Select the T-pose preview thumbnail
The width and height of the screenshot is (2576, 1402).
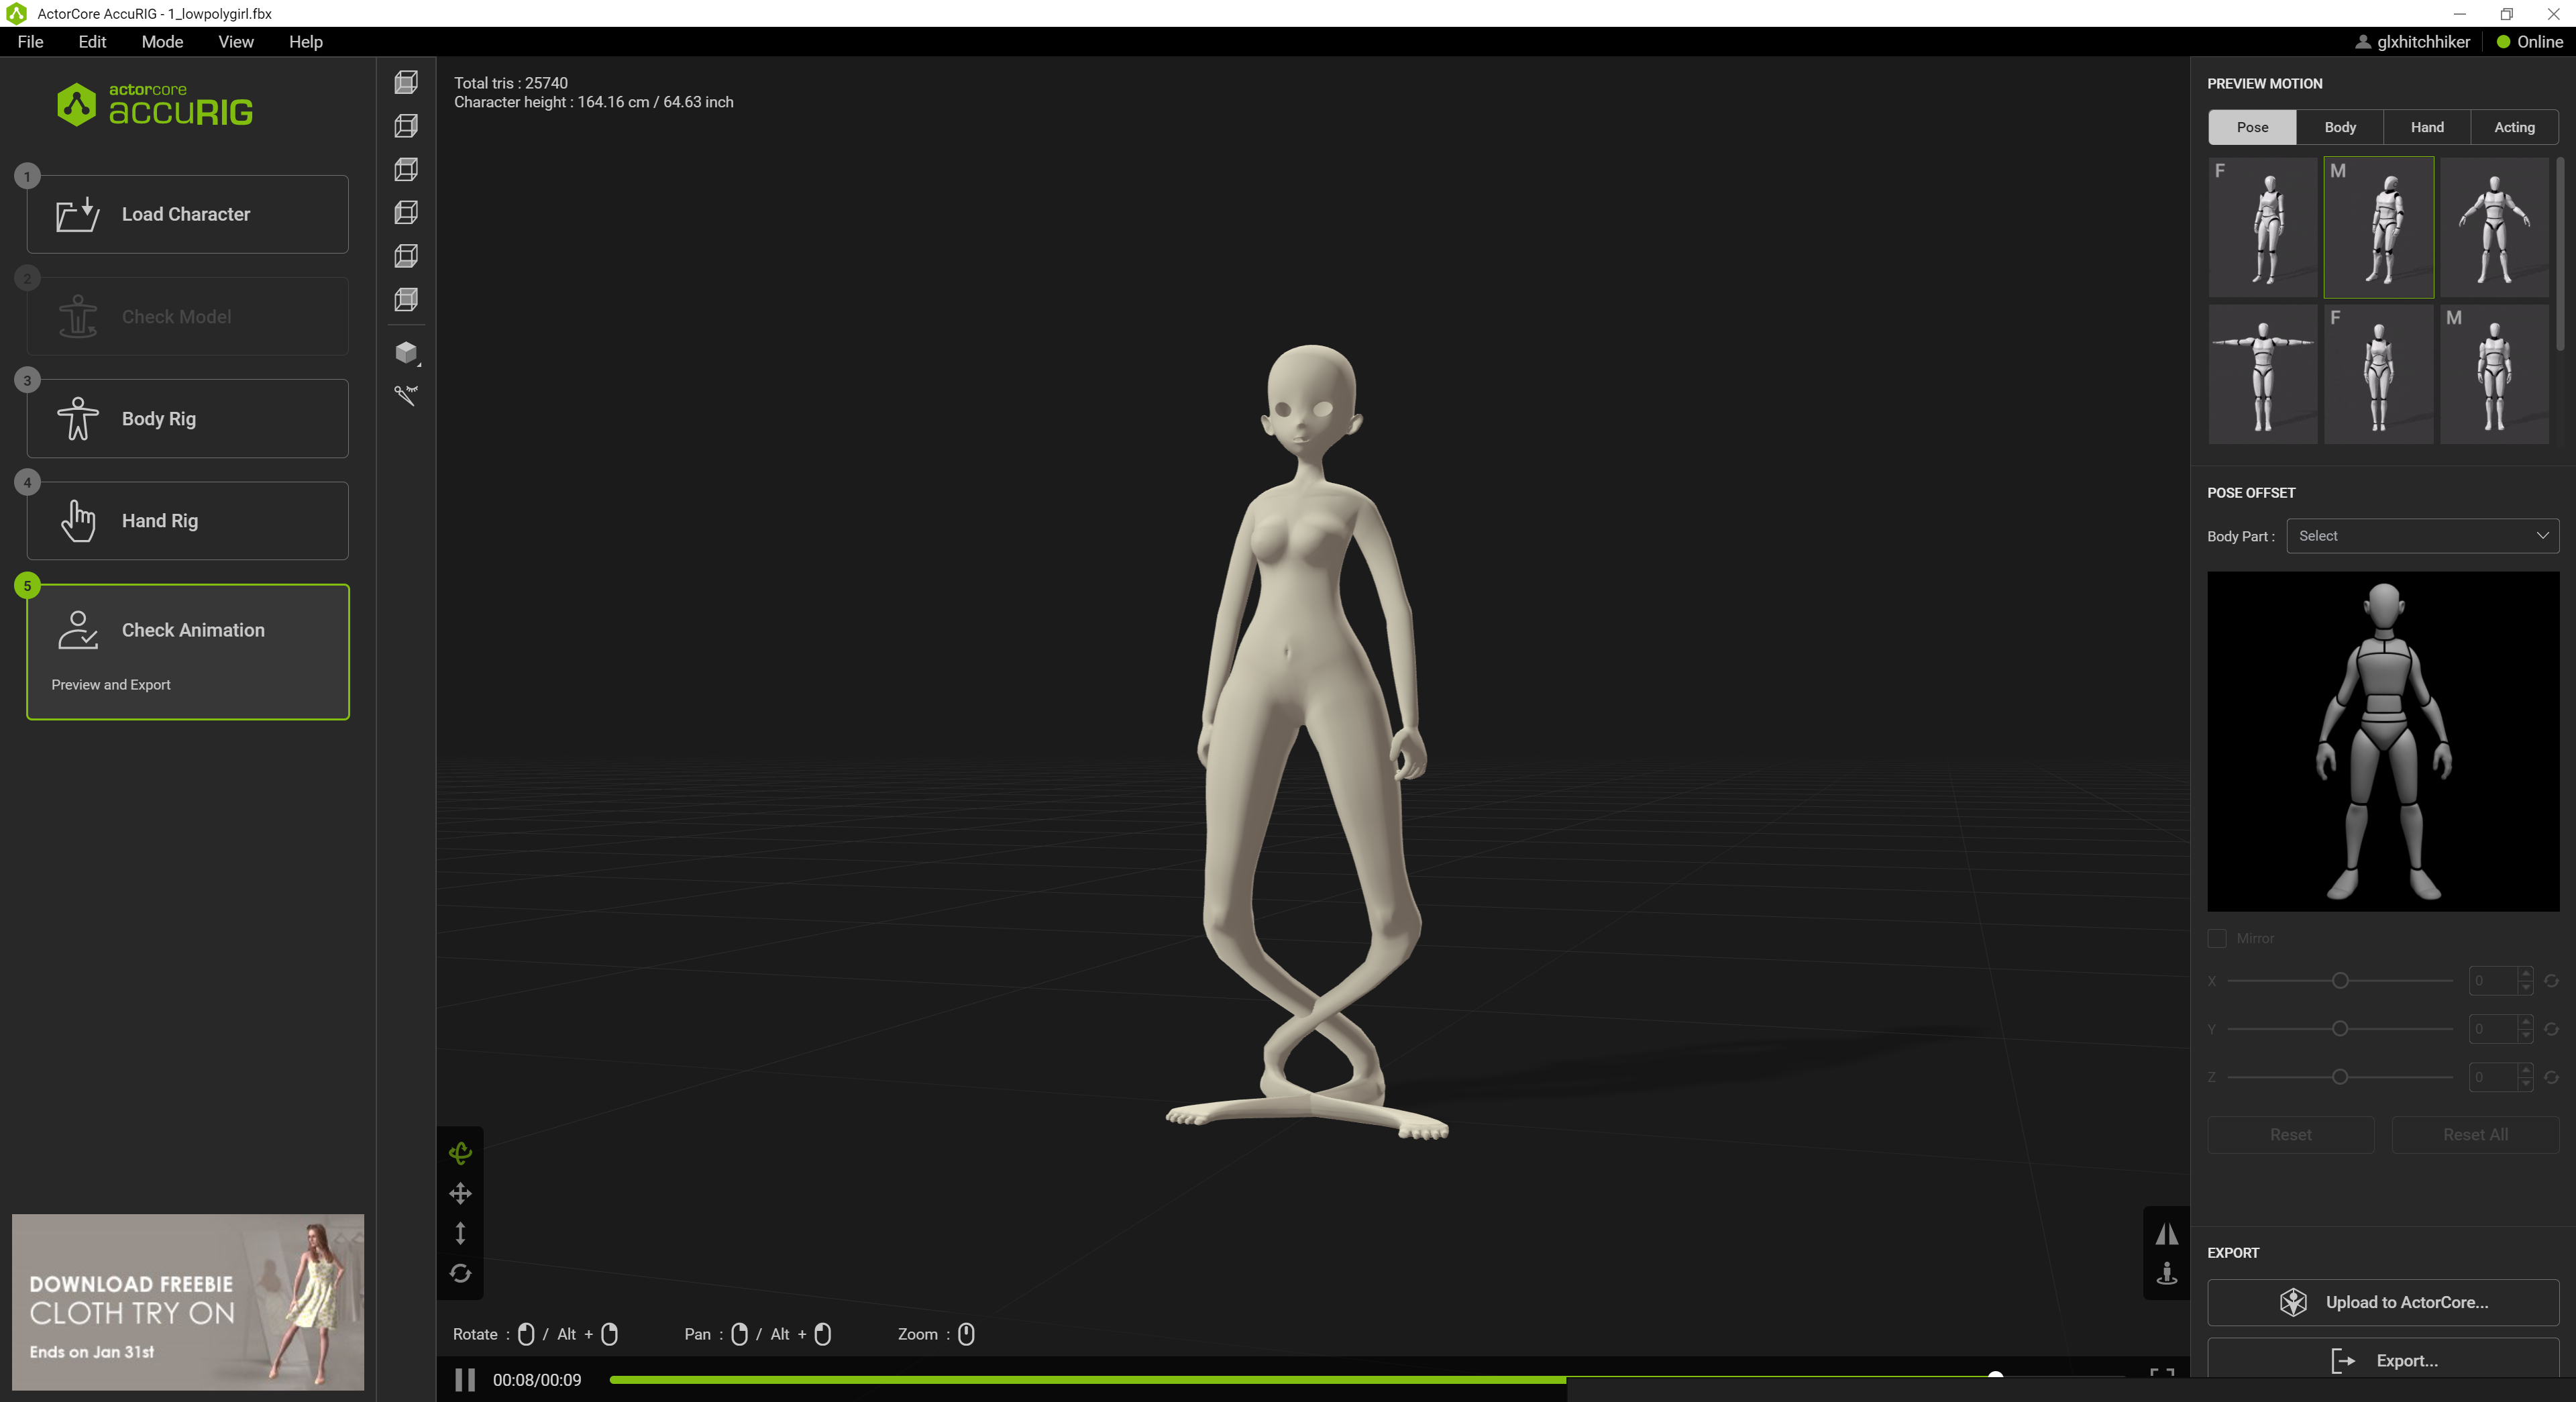[x=2262, y=374]
